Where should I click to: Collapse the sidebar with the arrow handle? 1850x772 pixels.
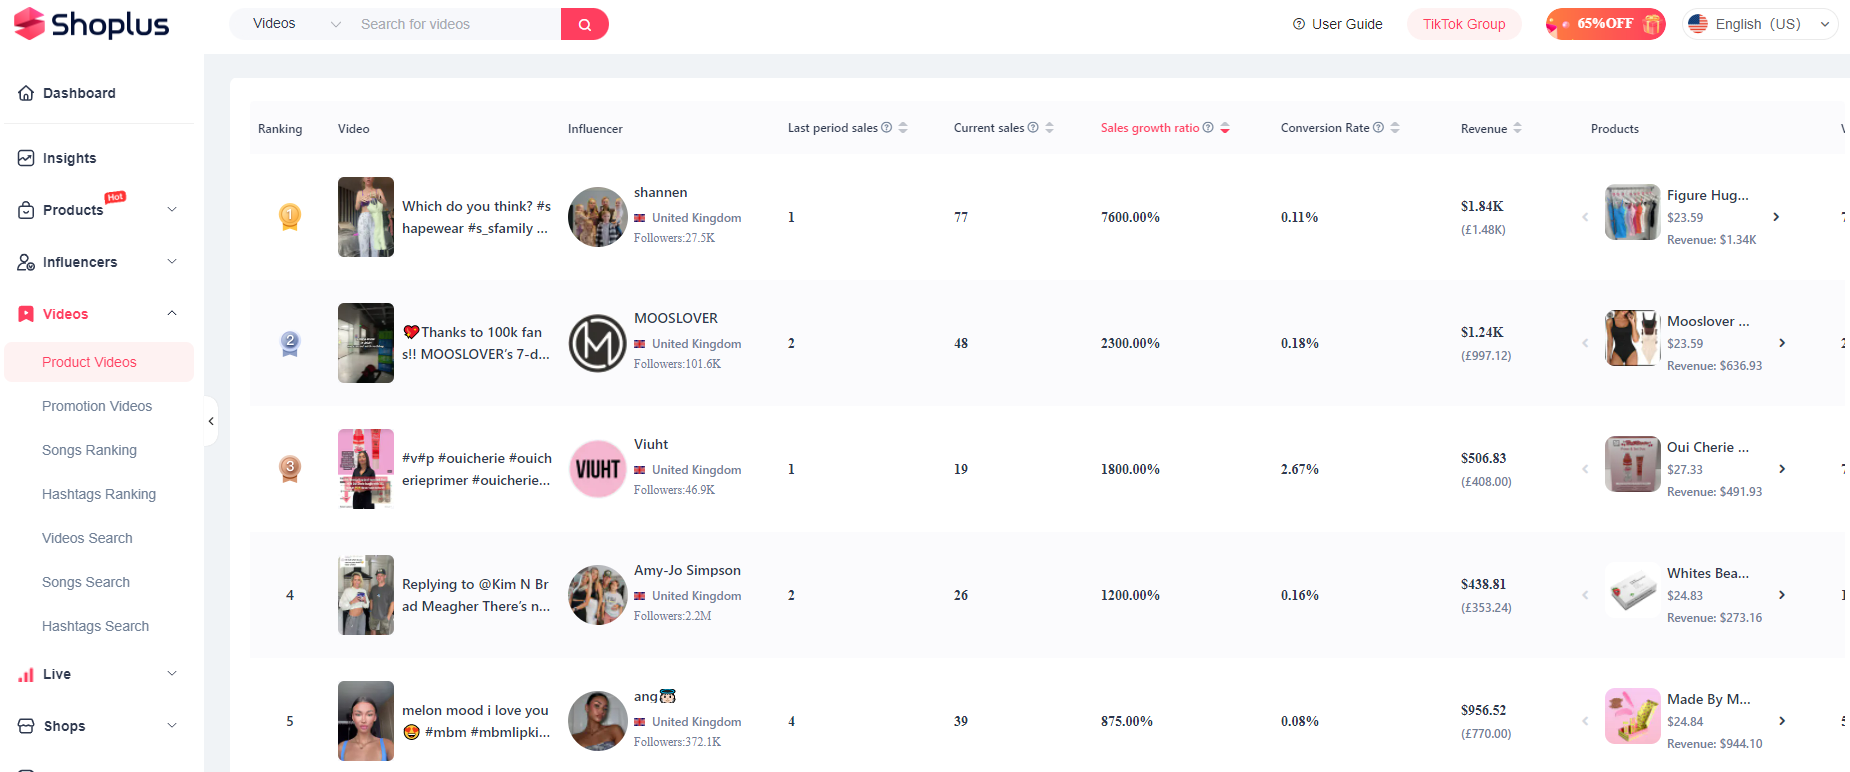[x=210, y=421]
